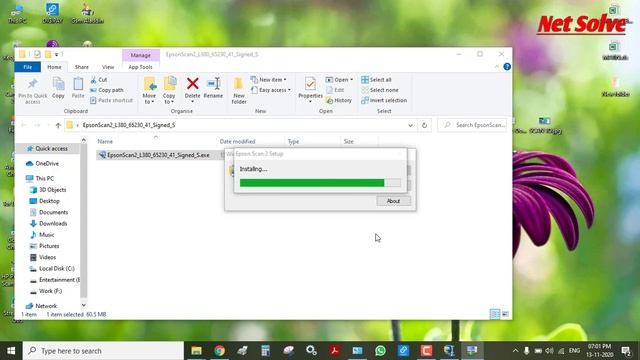Screen dimensions: 640x360
Task: Open Chrome from the taskbar
Action: click(220, 351)
